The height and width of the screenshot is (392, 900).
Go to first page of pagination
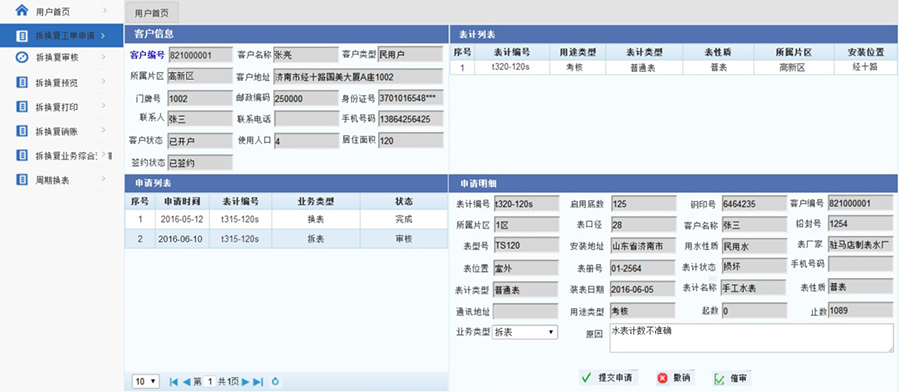point(173,382)
